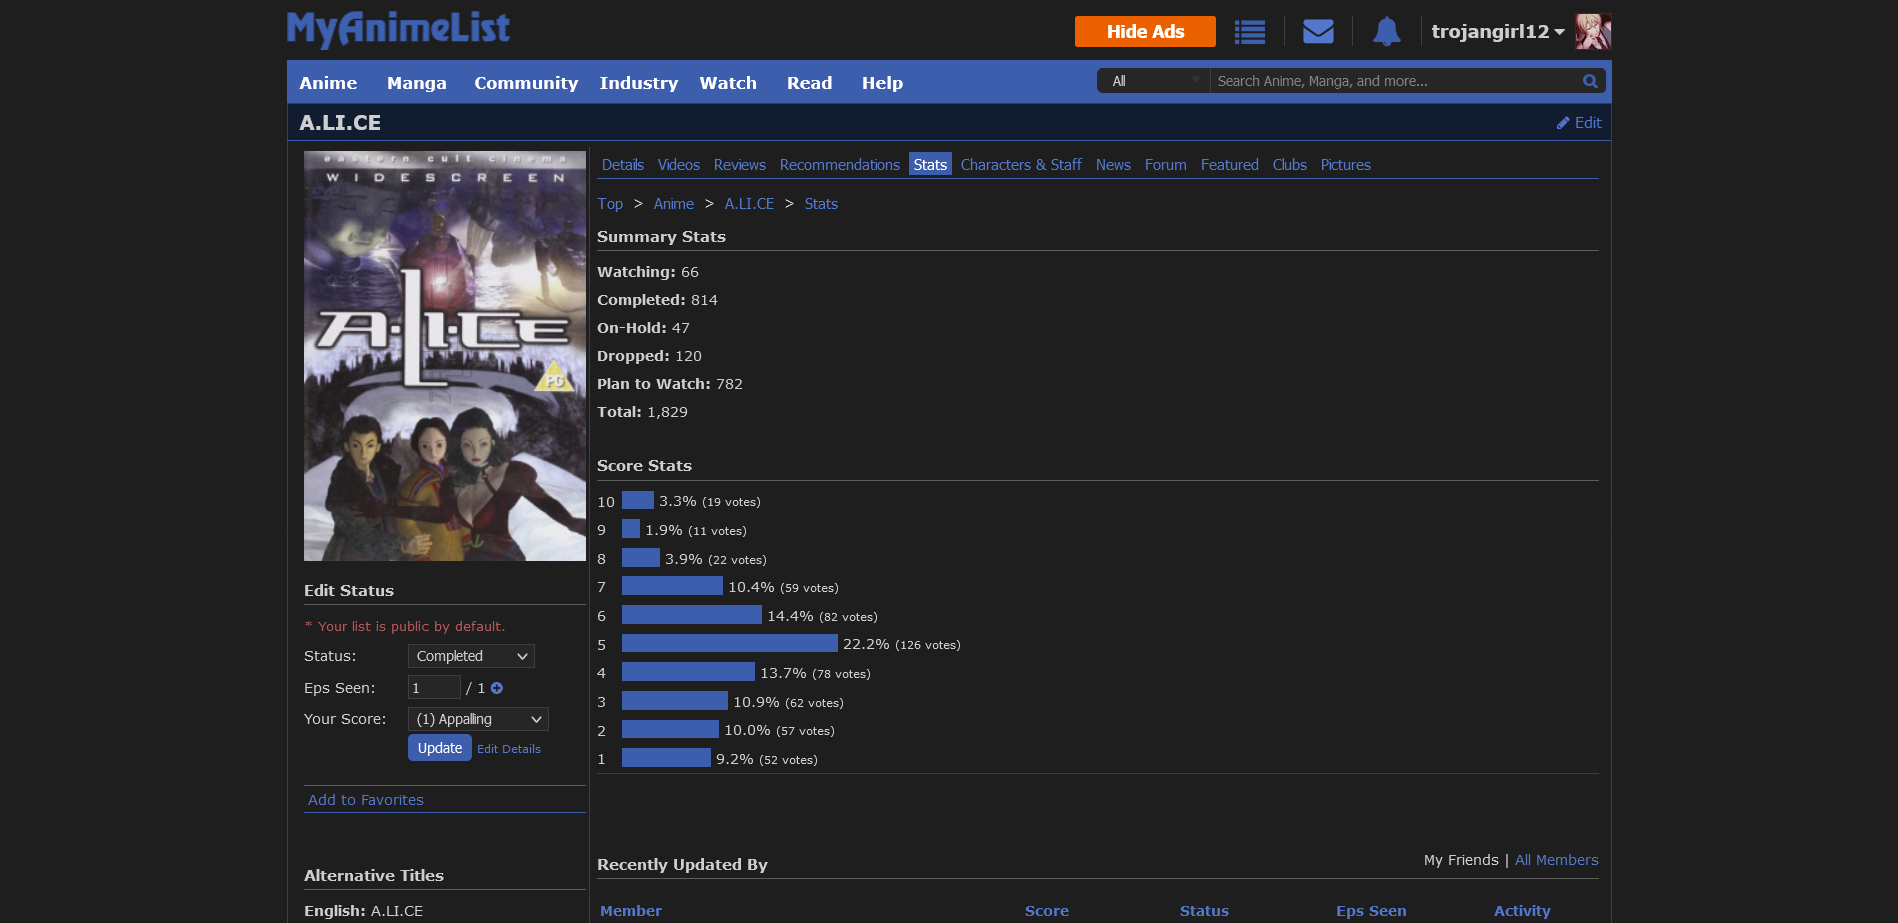
Task: Click the pencil Edit icon
Action: pos(1564,123)
